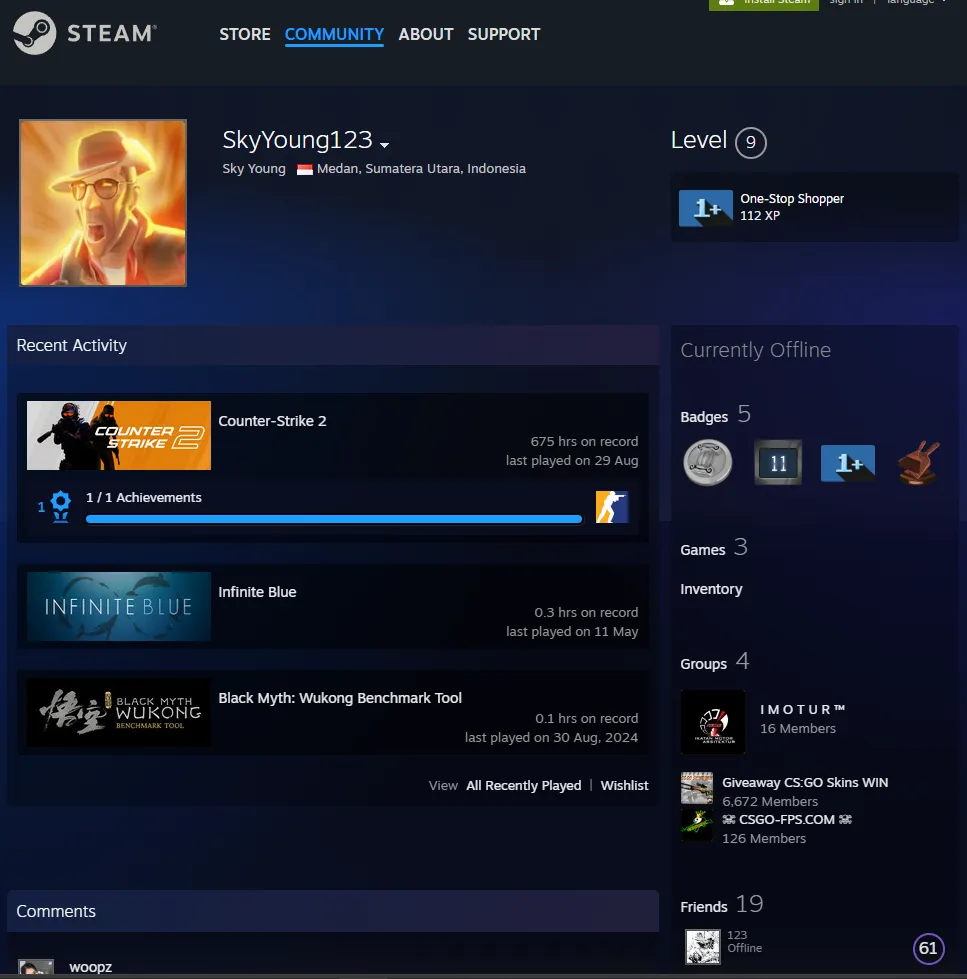Click the CSGO-FPS.COM group avatar
The height and width of the screenshot is (979, 967).
(x=697, y=825)
